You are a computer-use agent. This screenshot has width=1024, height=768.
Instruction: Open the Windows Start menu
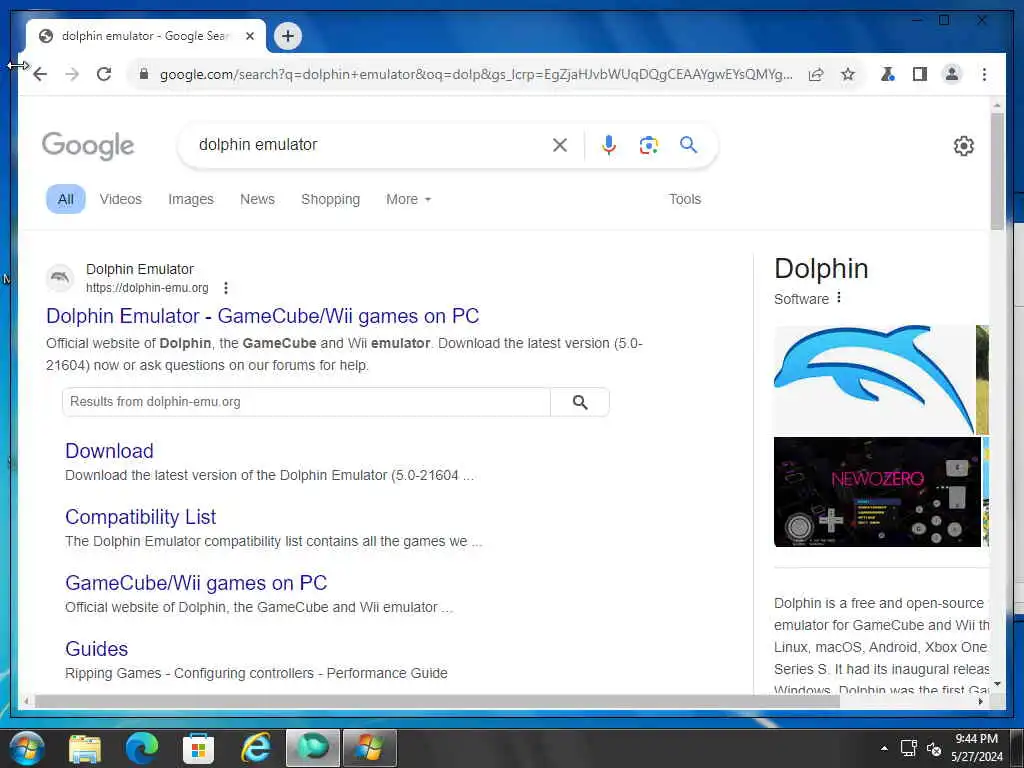point(27,748)
